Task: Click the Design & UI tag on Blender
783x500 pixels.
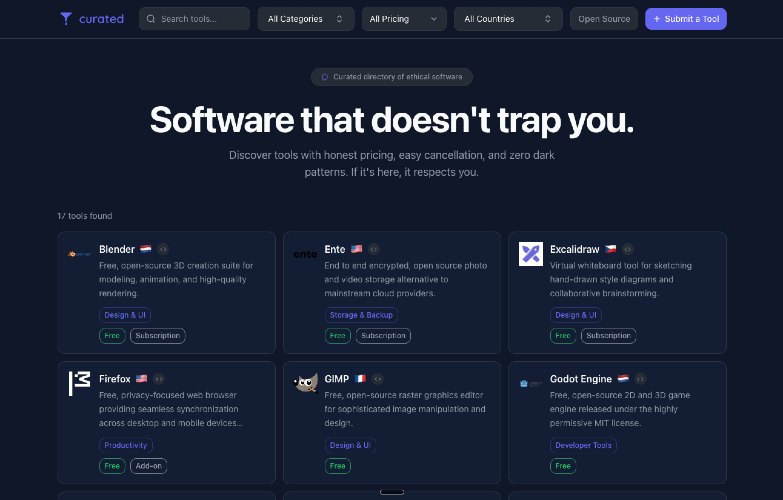Action: coord(125,315)
